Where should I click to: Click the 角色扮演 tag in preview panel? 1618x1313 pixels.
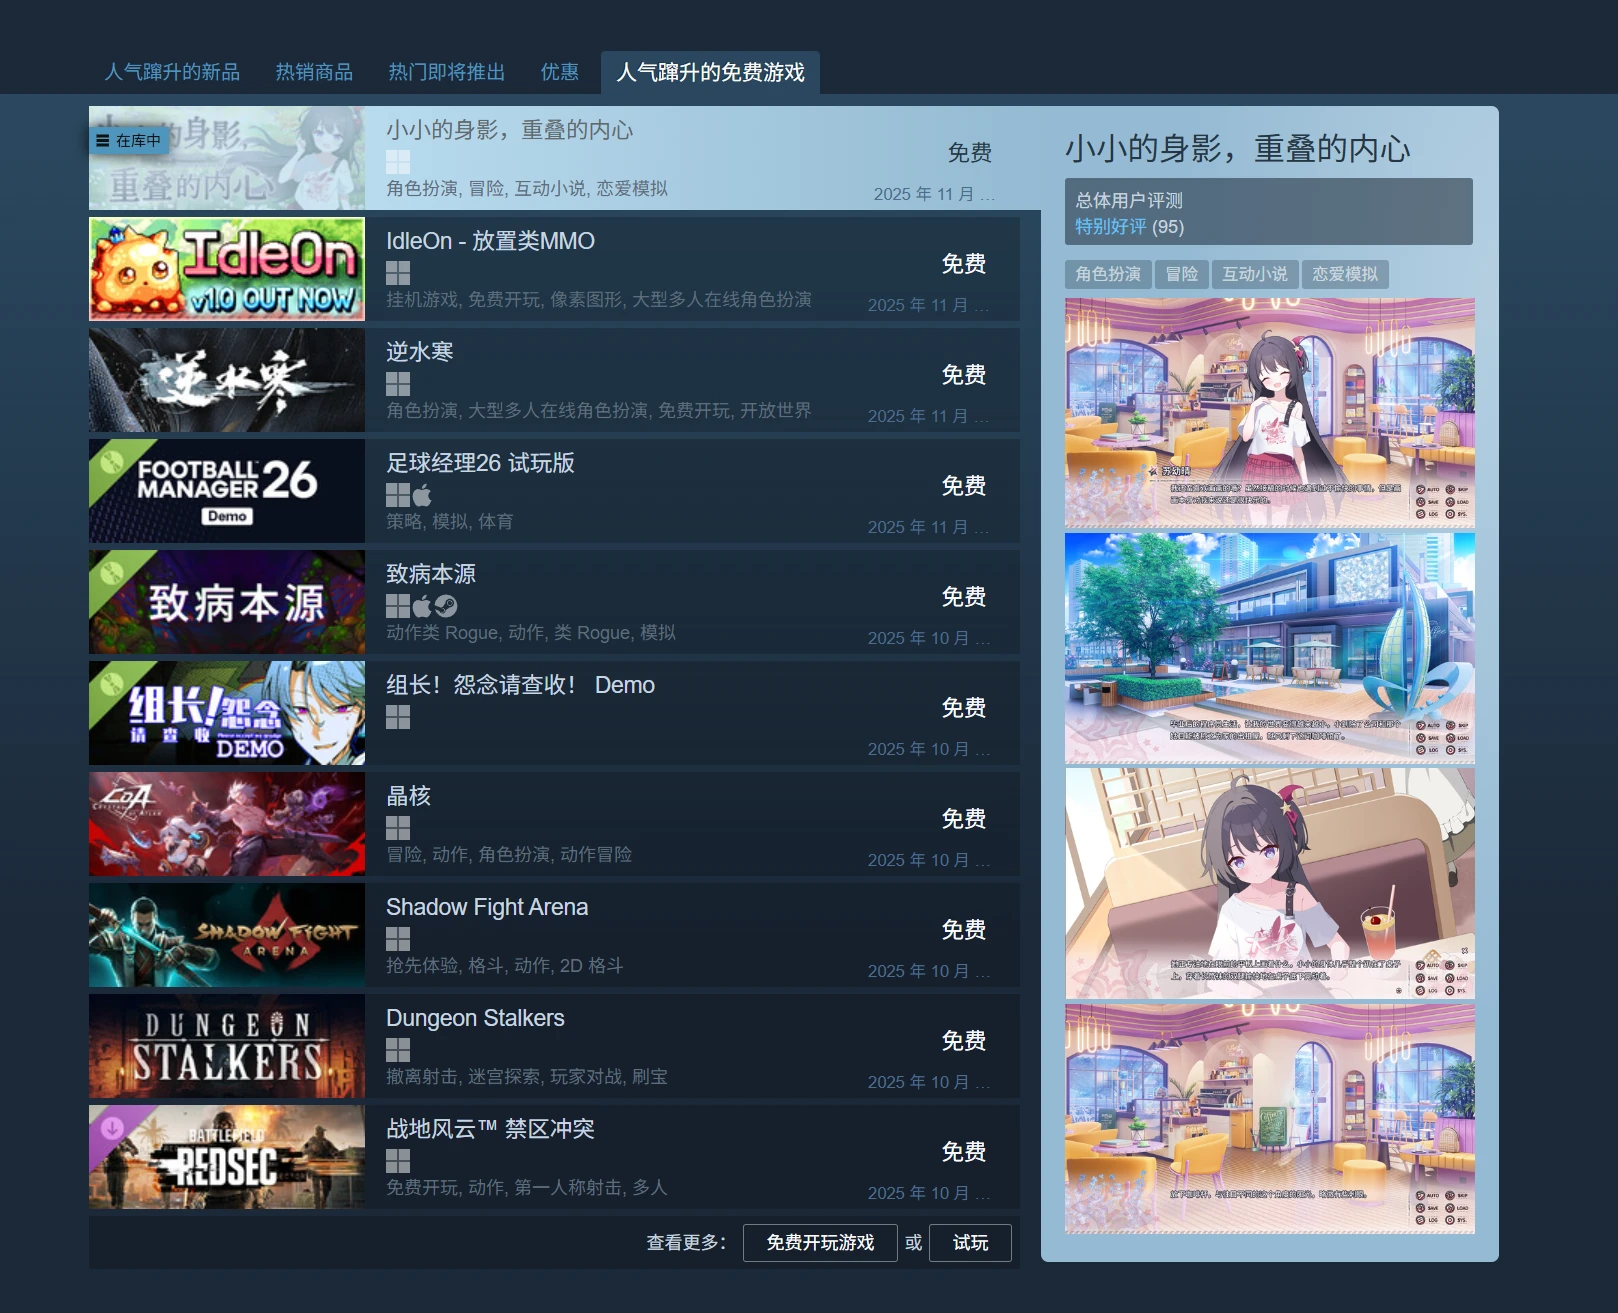pos(1108,274)
